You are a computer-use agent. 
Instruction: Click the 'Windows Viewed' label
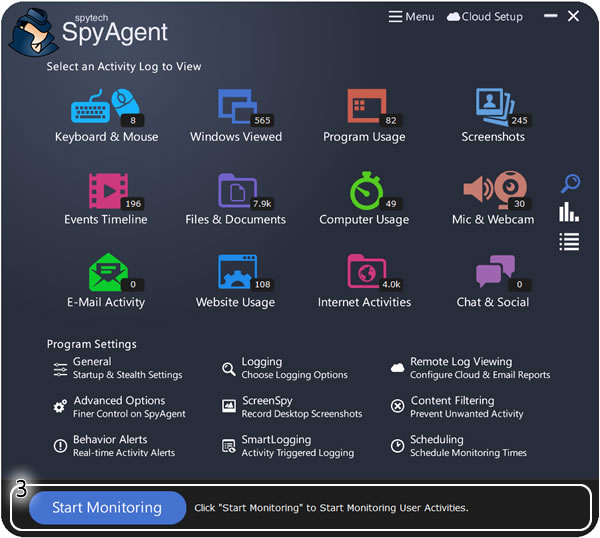click(236, 137)
